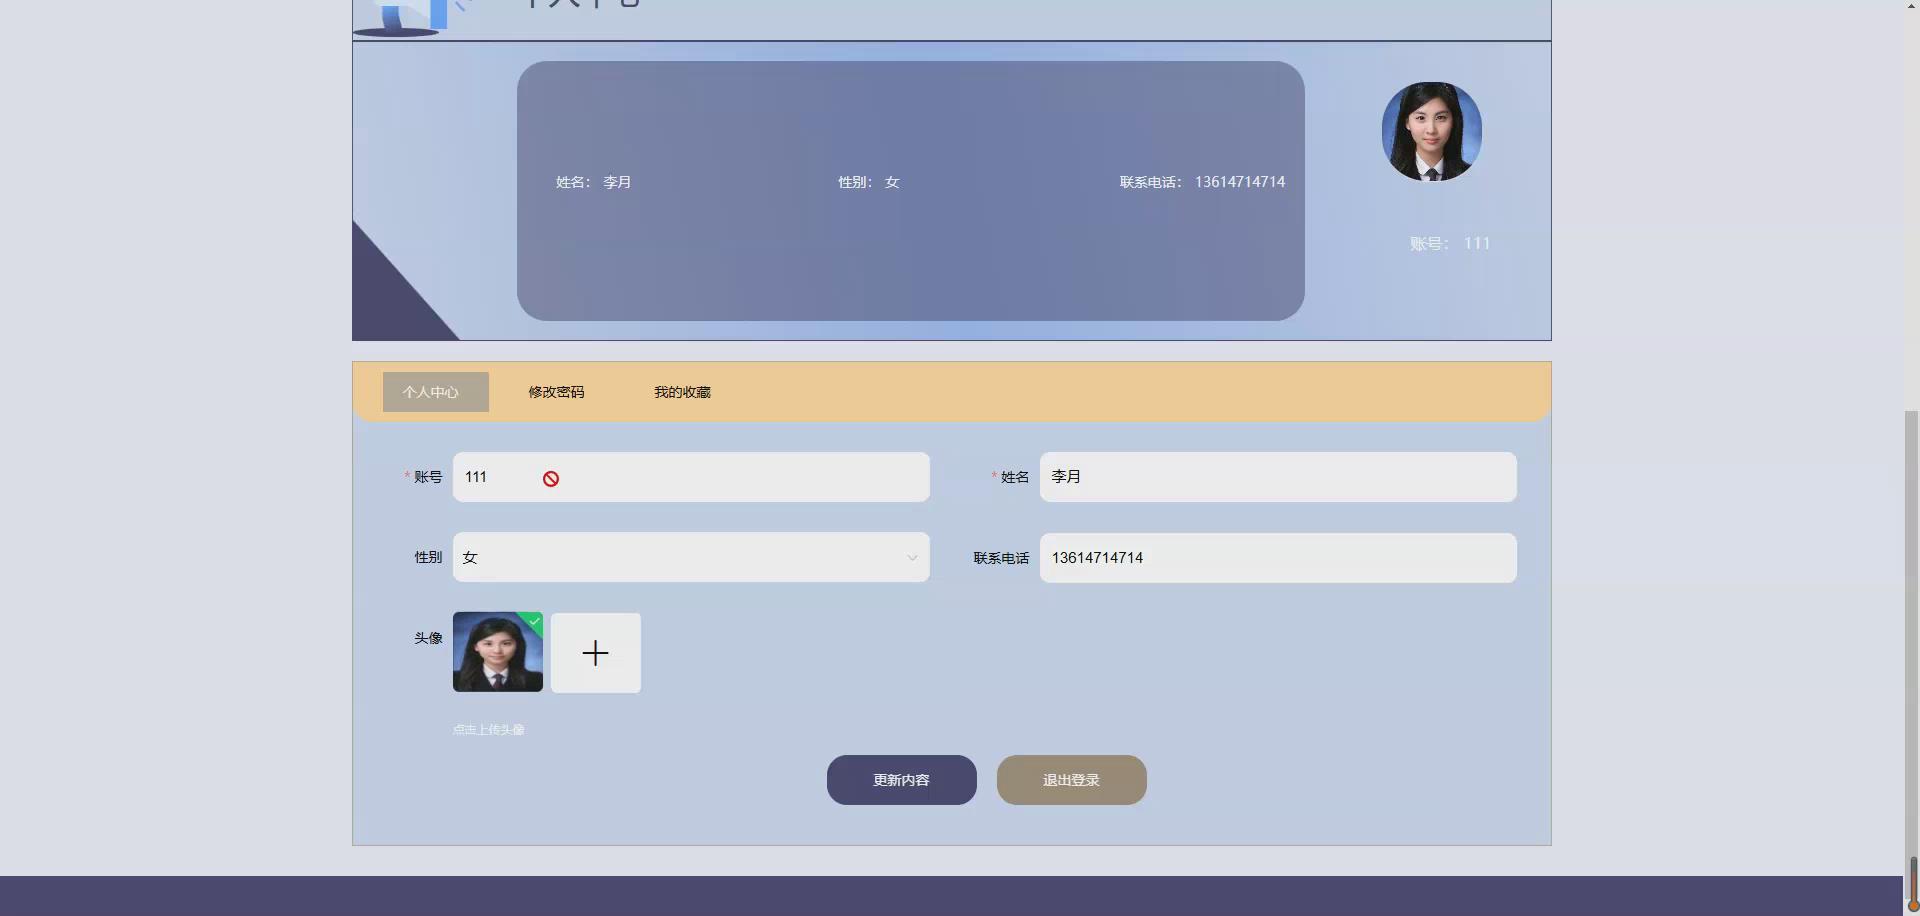Switch to the 修改密码 tab
Image resolution: width=1920 pixels, height=916 pixels.
pos(556,392)
